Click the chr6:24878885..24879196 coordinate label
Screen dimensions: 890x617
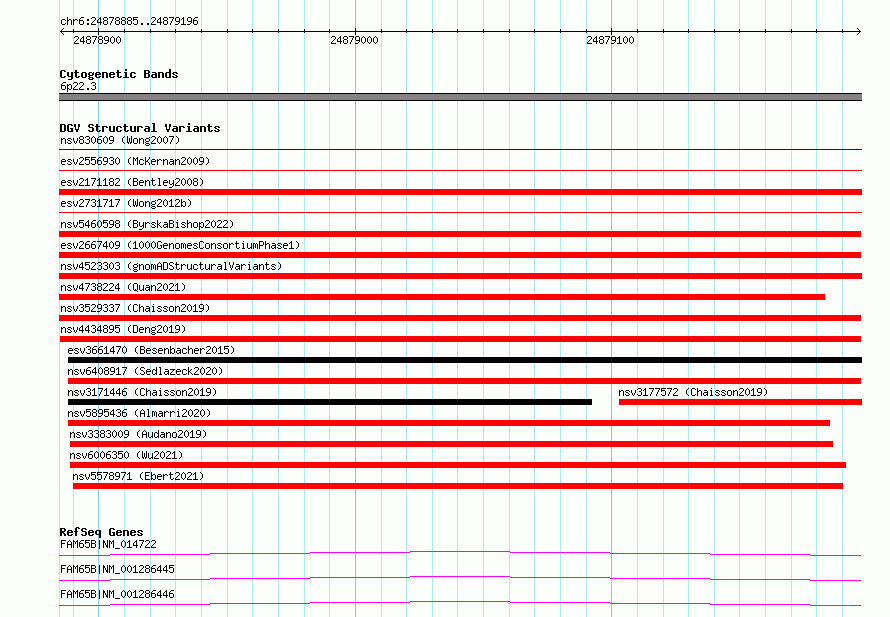click(129, 21)
